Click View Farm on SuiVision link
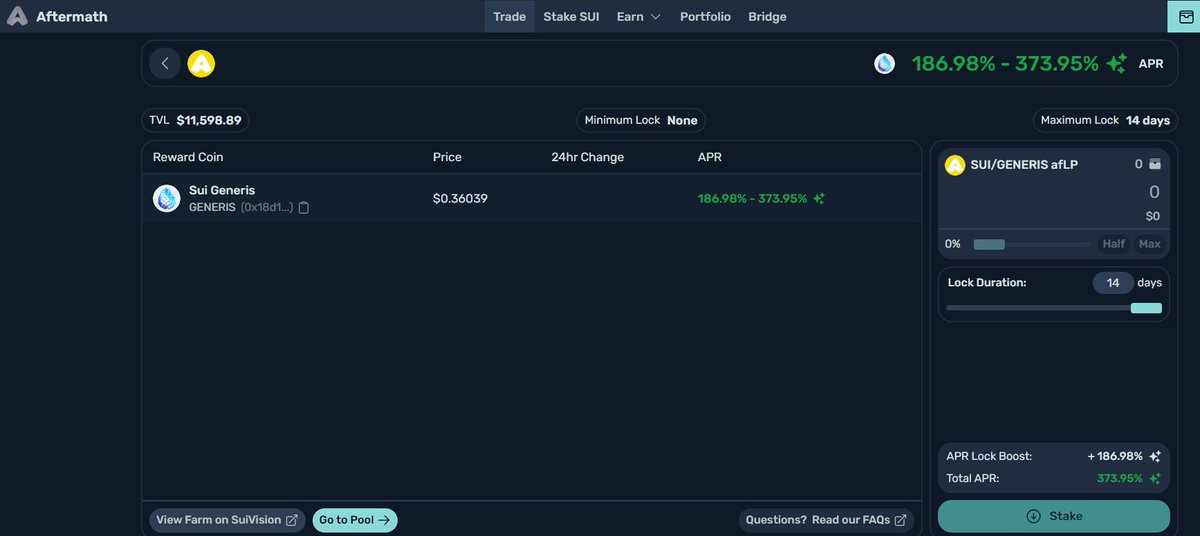The height and width of the screenshot is (536, 1200). coord(227,520)
